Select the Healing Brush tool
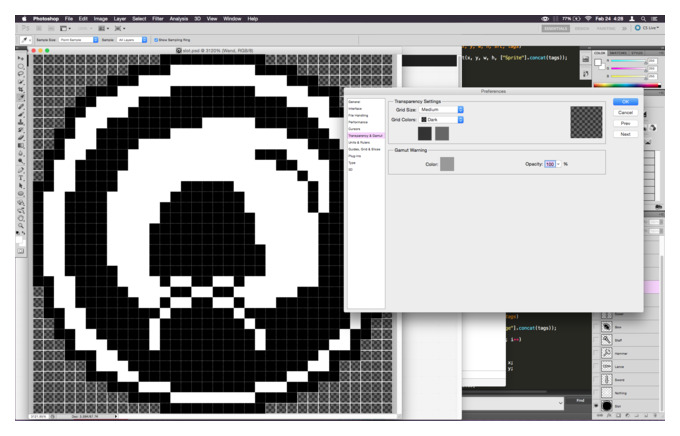Image resolution: width=680 pixels, height=436 pixels. (20, 106)
